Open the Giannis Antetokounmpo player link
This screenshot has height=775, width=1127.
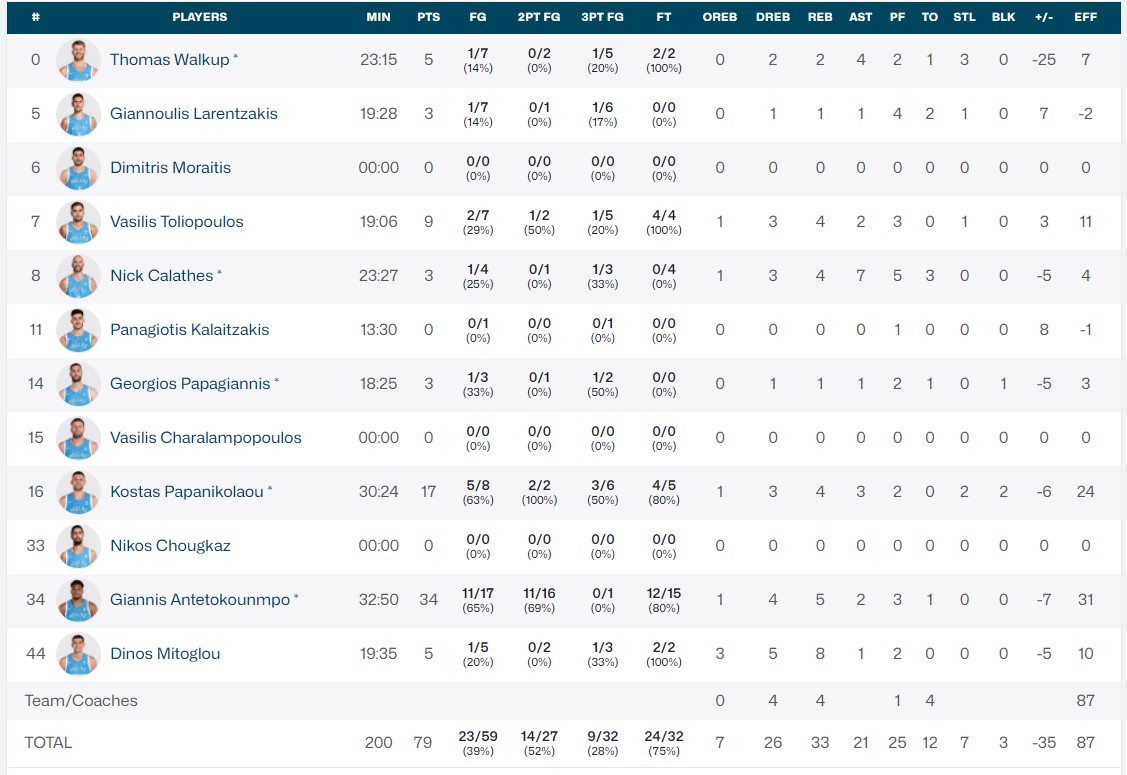point(200,599)
